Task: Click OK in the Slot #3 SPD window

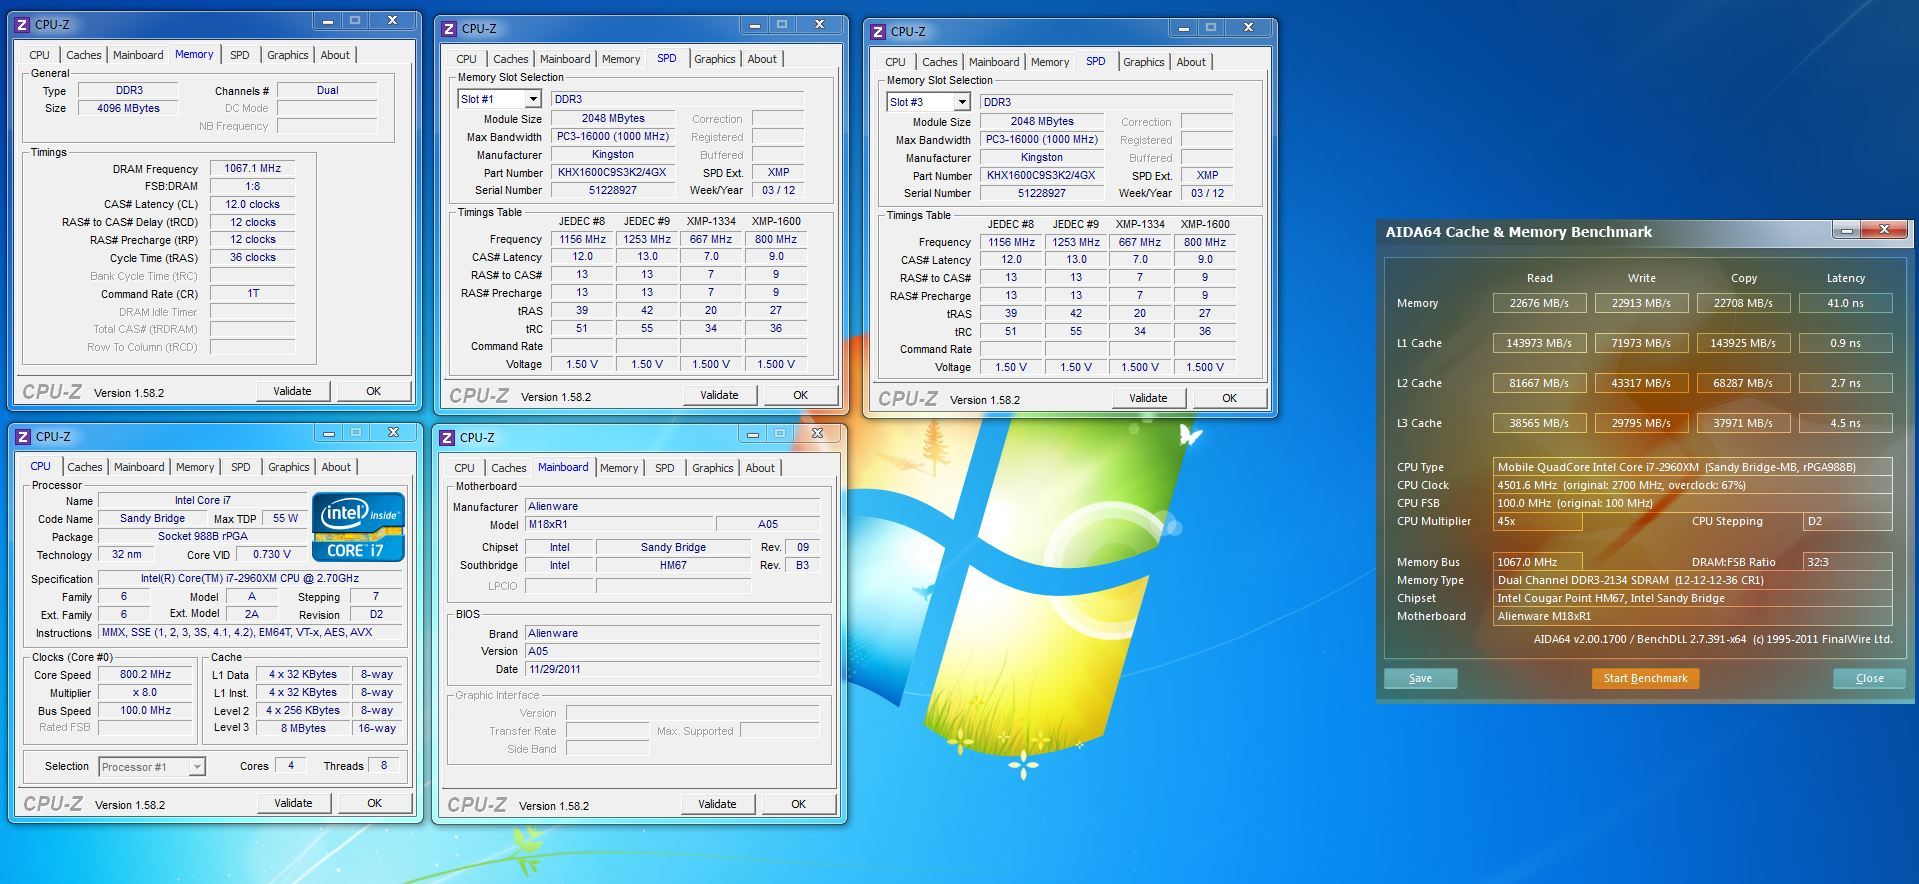Action: click(x=1229, y=398)
